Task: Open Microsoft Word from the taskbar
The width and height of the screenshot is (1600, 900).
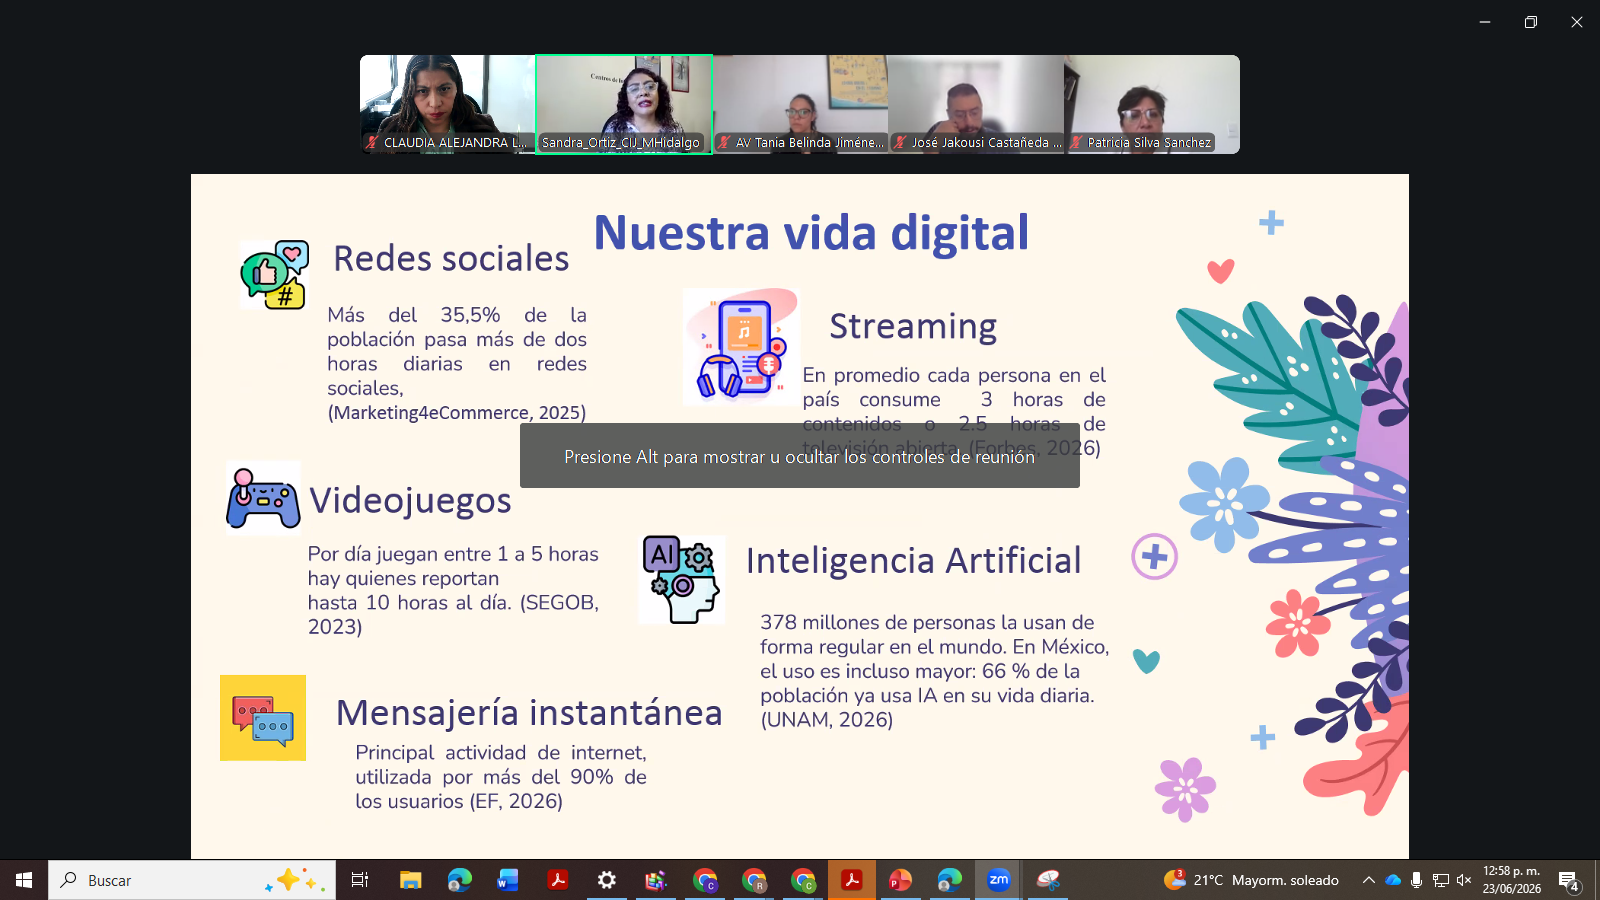Action: pyautogui.click(x=508, y=880)
